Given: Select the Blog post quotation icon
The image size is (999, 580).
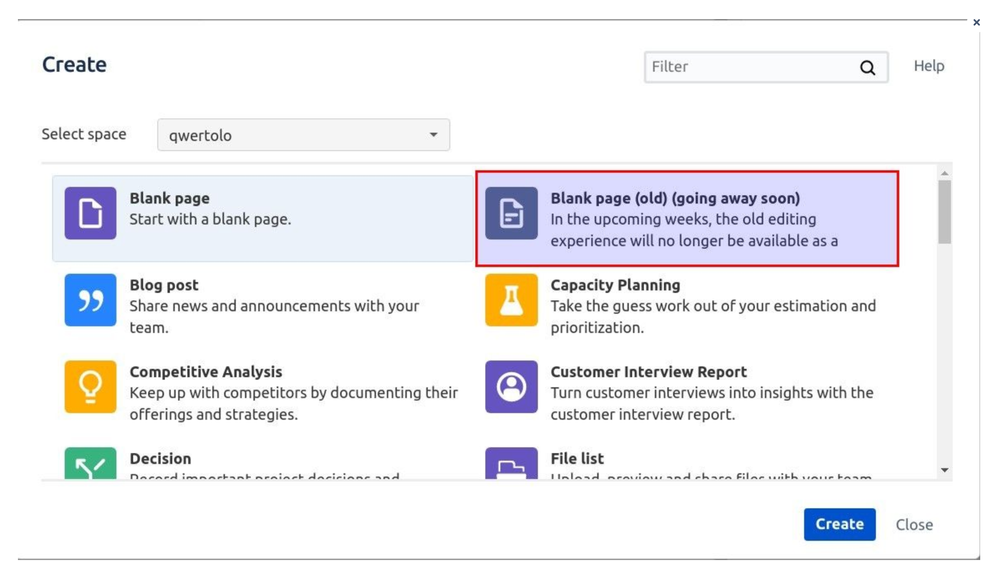Looking at the screenshot, I should click(90, 300).
